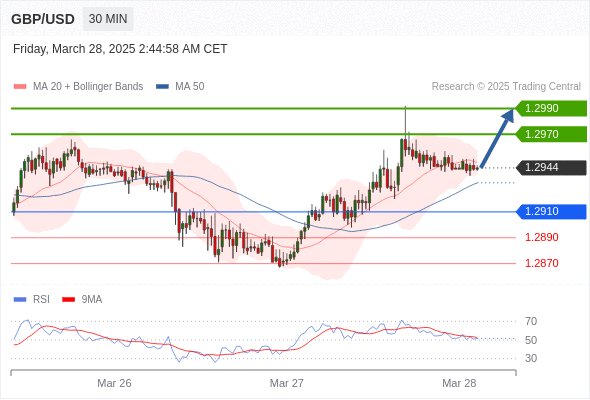Click the Mar 28 date axis label

point(459,383)
